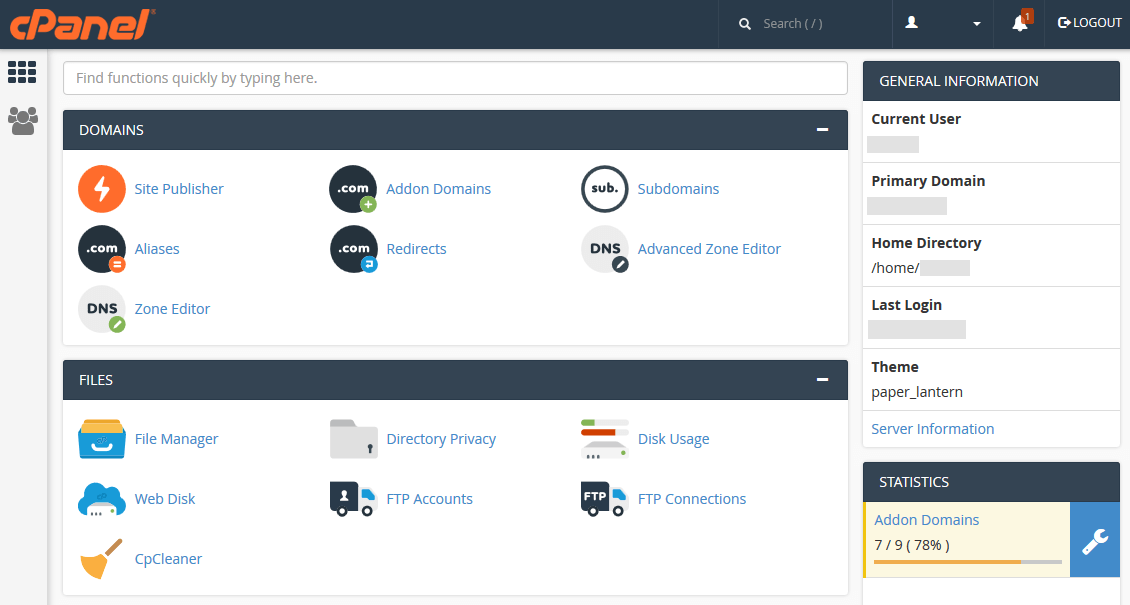Click the Addon Domains usage progress bar
The image size is (1130, 605).
click(x=967, y=562)
